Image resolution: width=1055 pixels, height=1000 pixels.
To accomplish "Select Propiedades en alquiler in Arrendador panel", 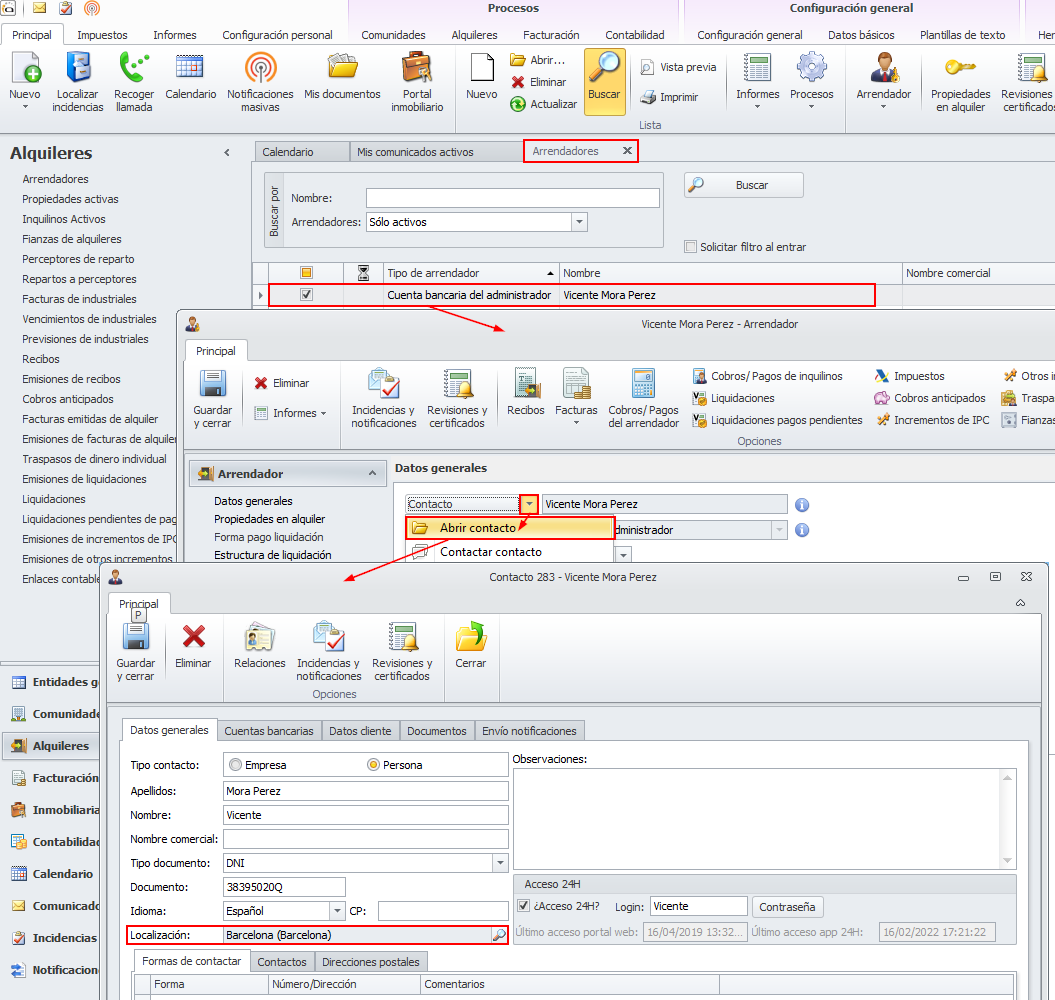I will [269, 519].
